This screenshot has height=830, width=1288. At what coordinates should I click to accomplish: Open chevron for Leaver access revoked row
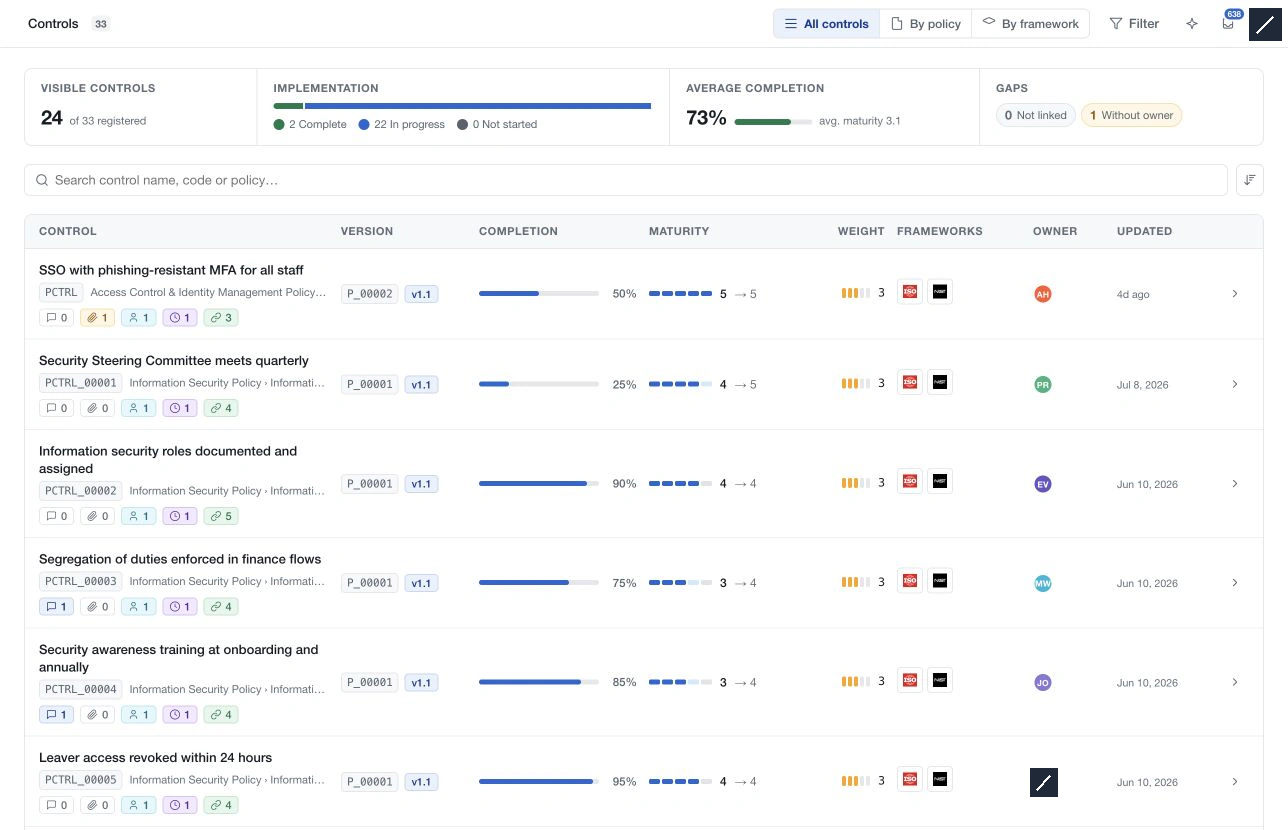click(x=1235, y=782)
